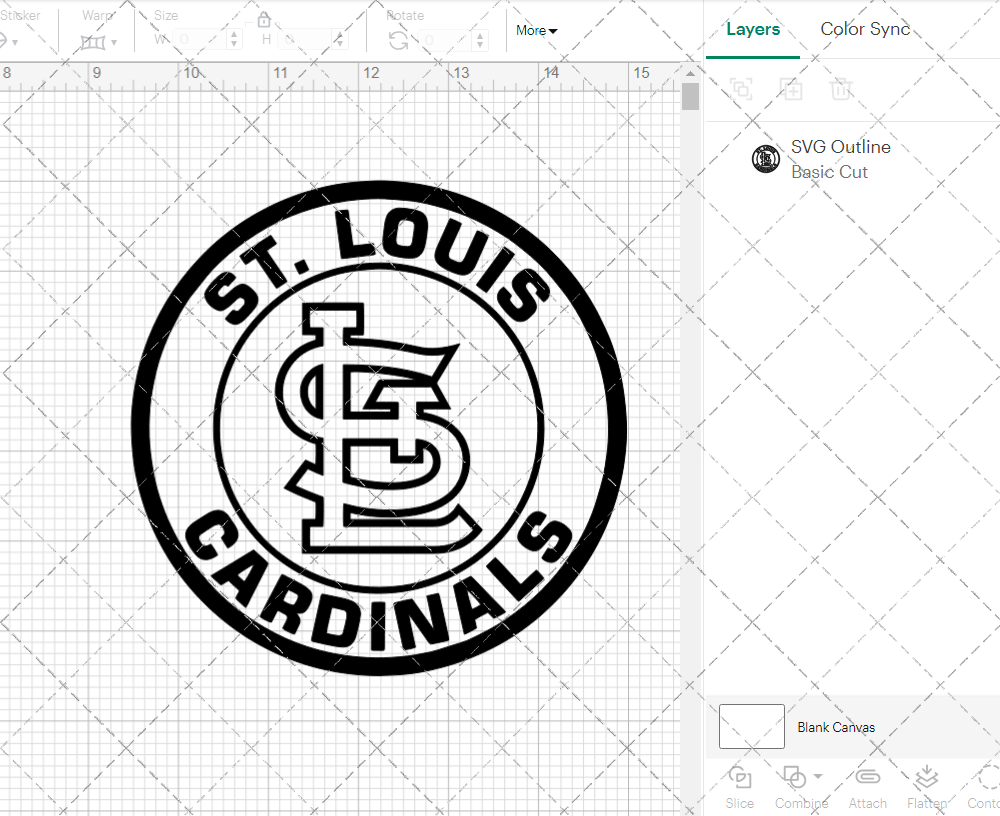
Task: Click the Group layers icon
Action: point(741,89)
